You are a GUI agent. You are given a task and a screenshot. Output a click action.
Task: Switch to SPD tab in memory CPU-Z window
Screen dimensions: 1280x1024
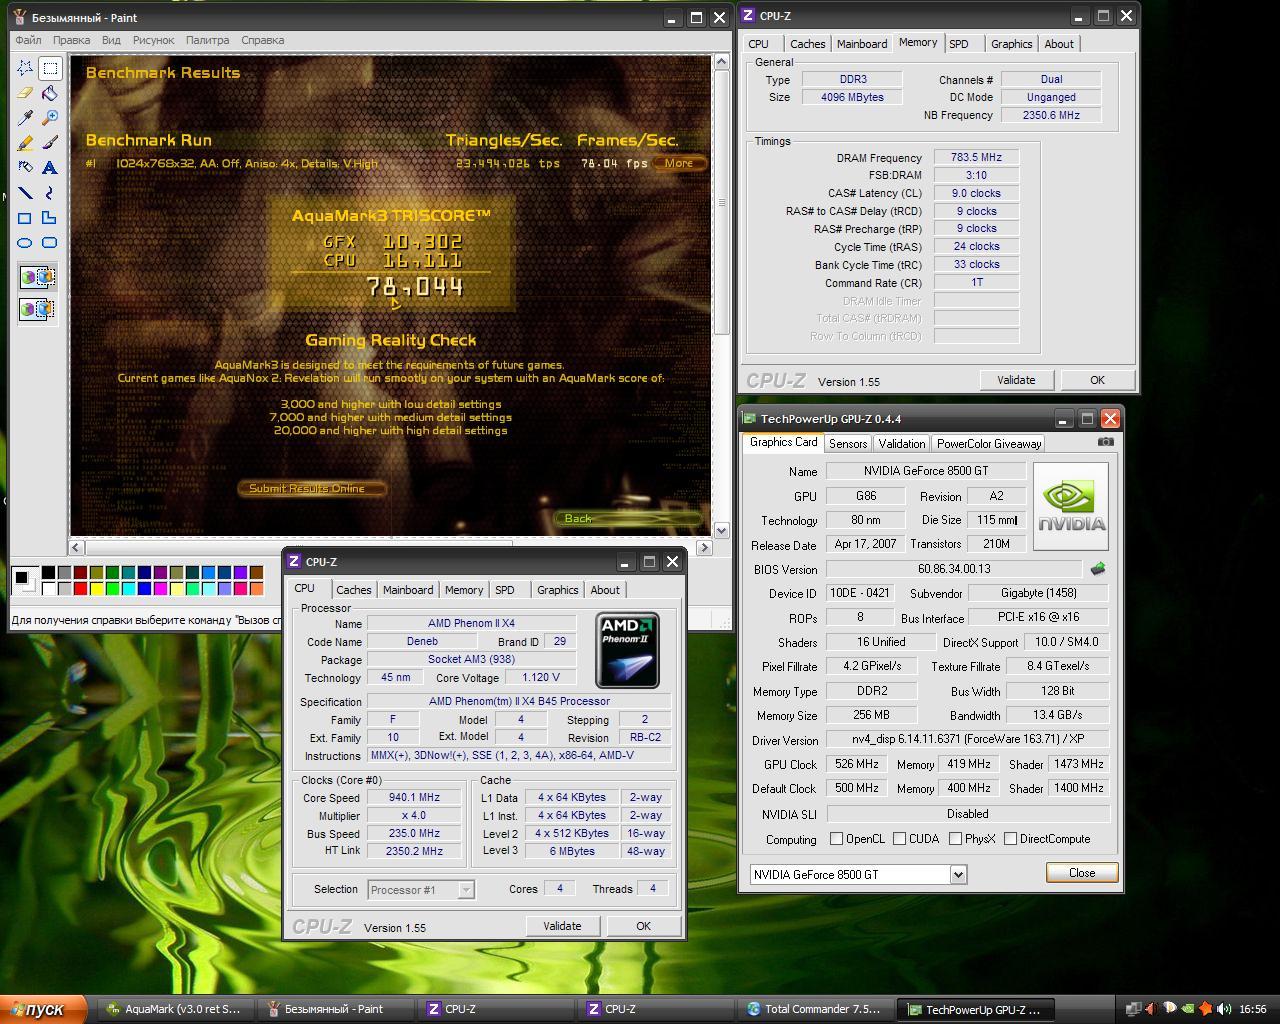958,44
